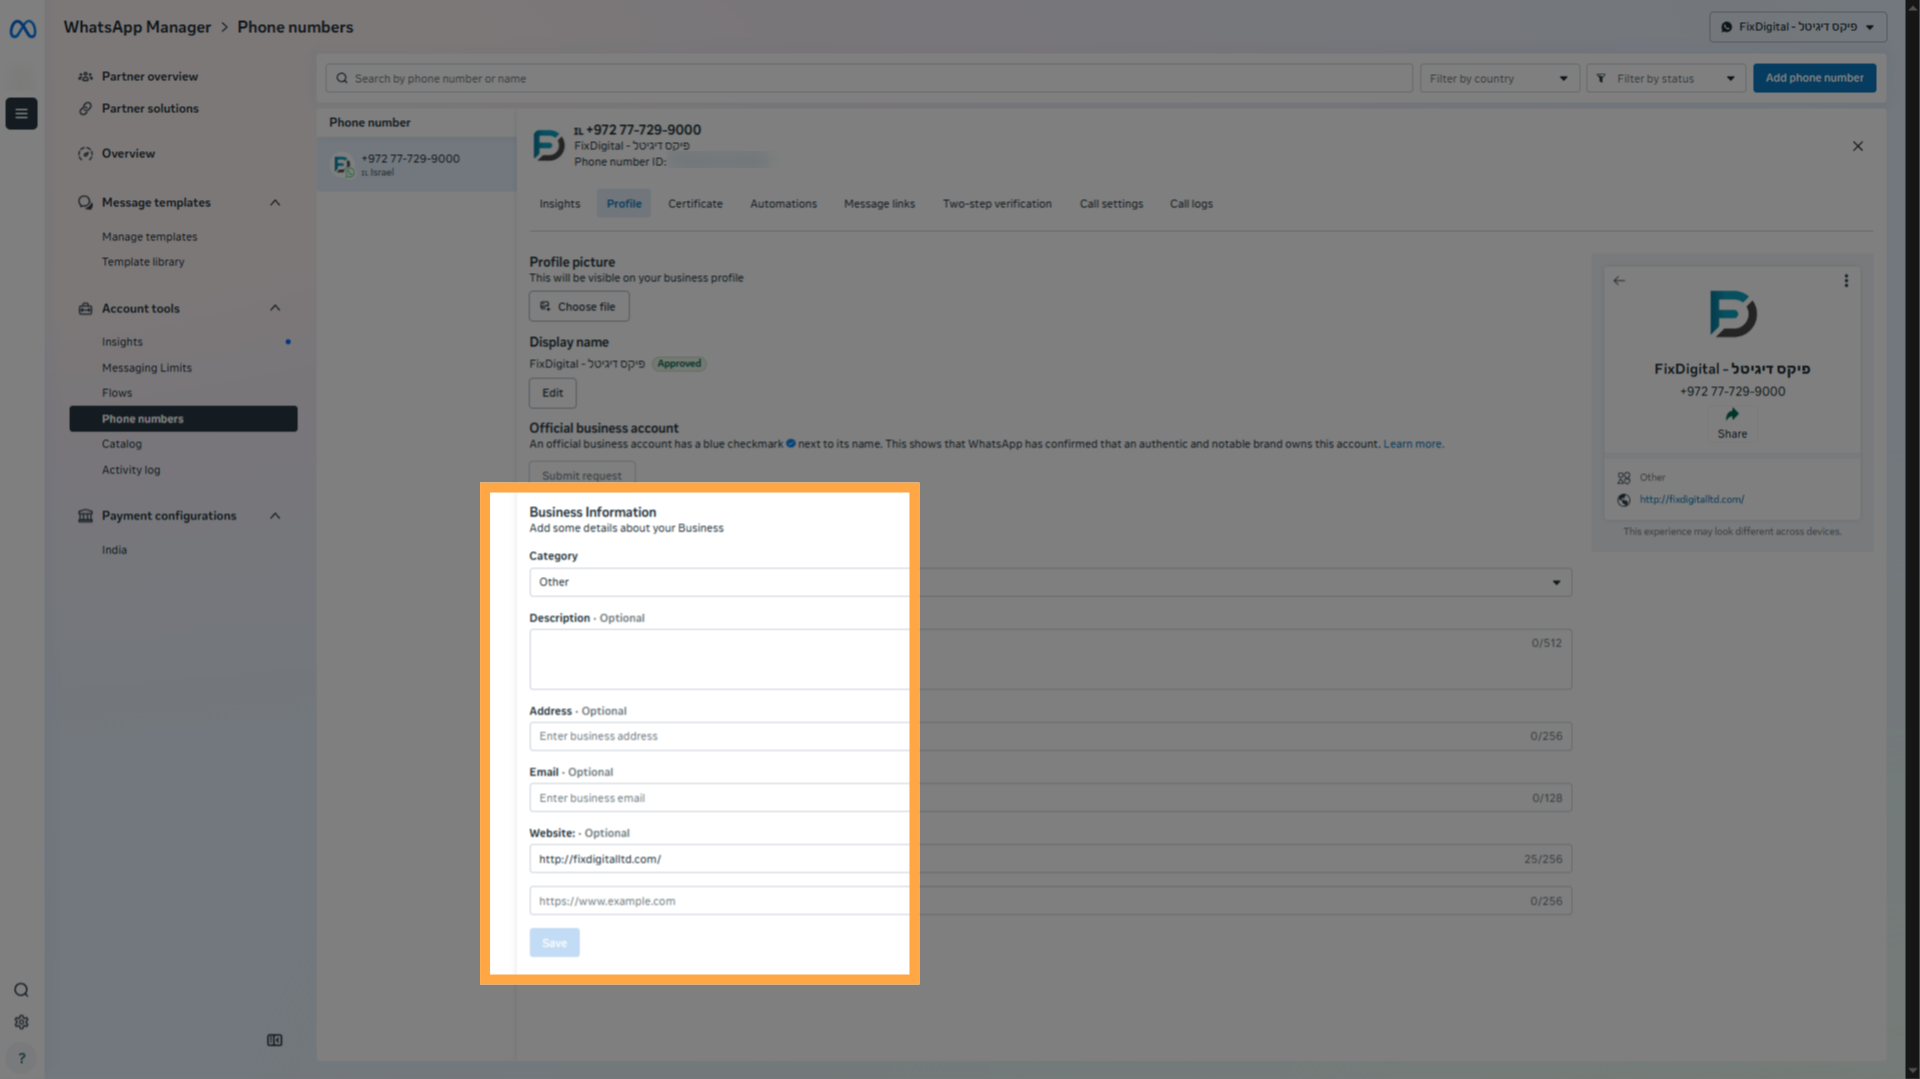Click the Submit request button
Image resolution: width=1920 pixels, height=1079 pixels.
582,475
